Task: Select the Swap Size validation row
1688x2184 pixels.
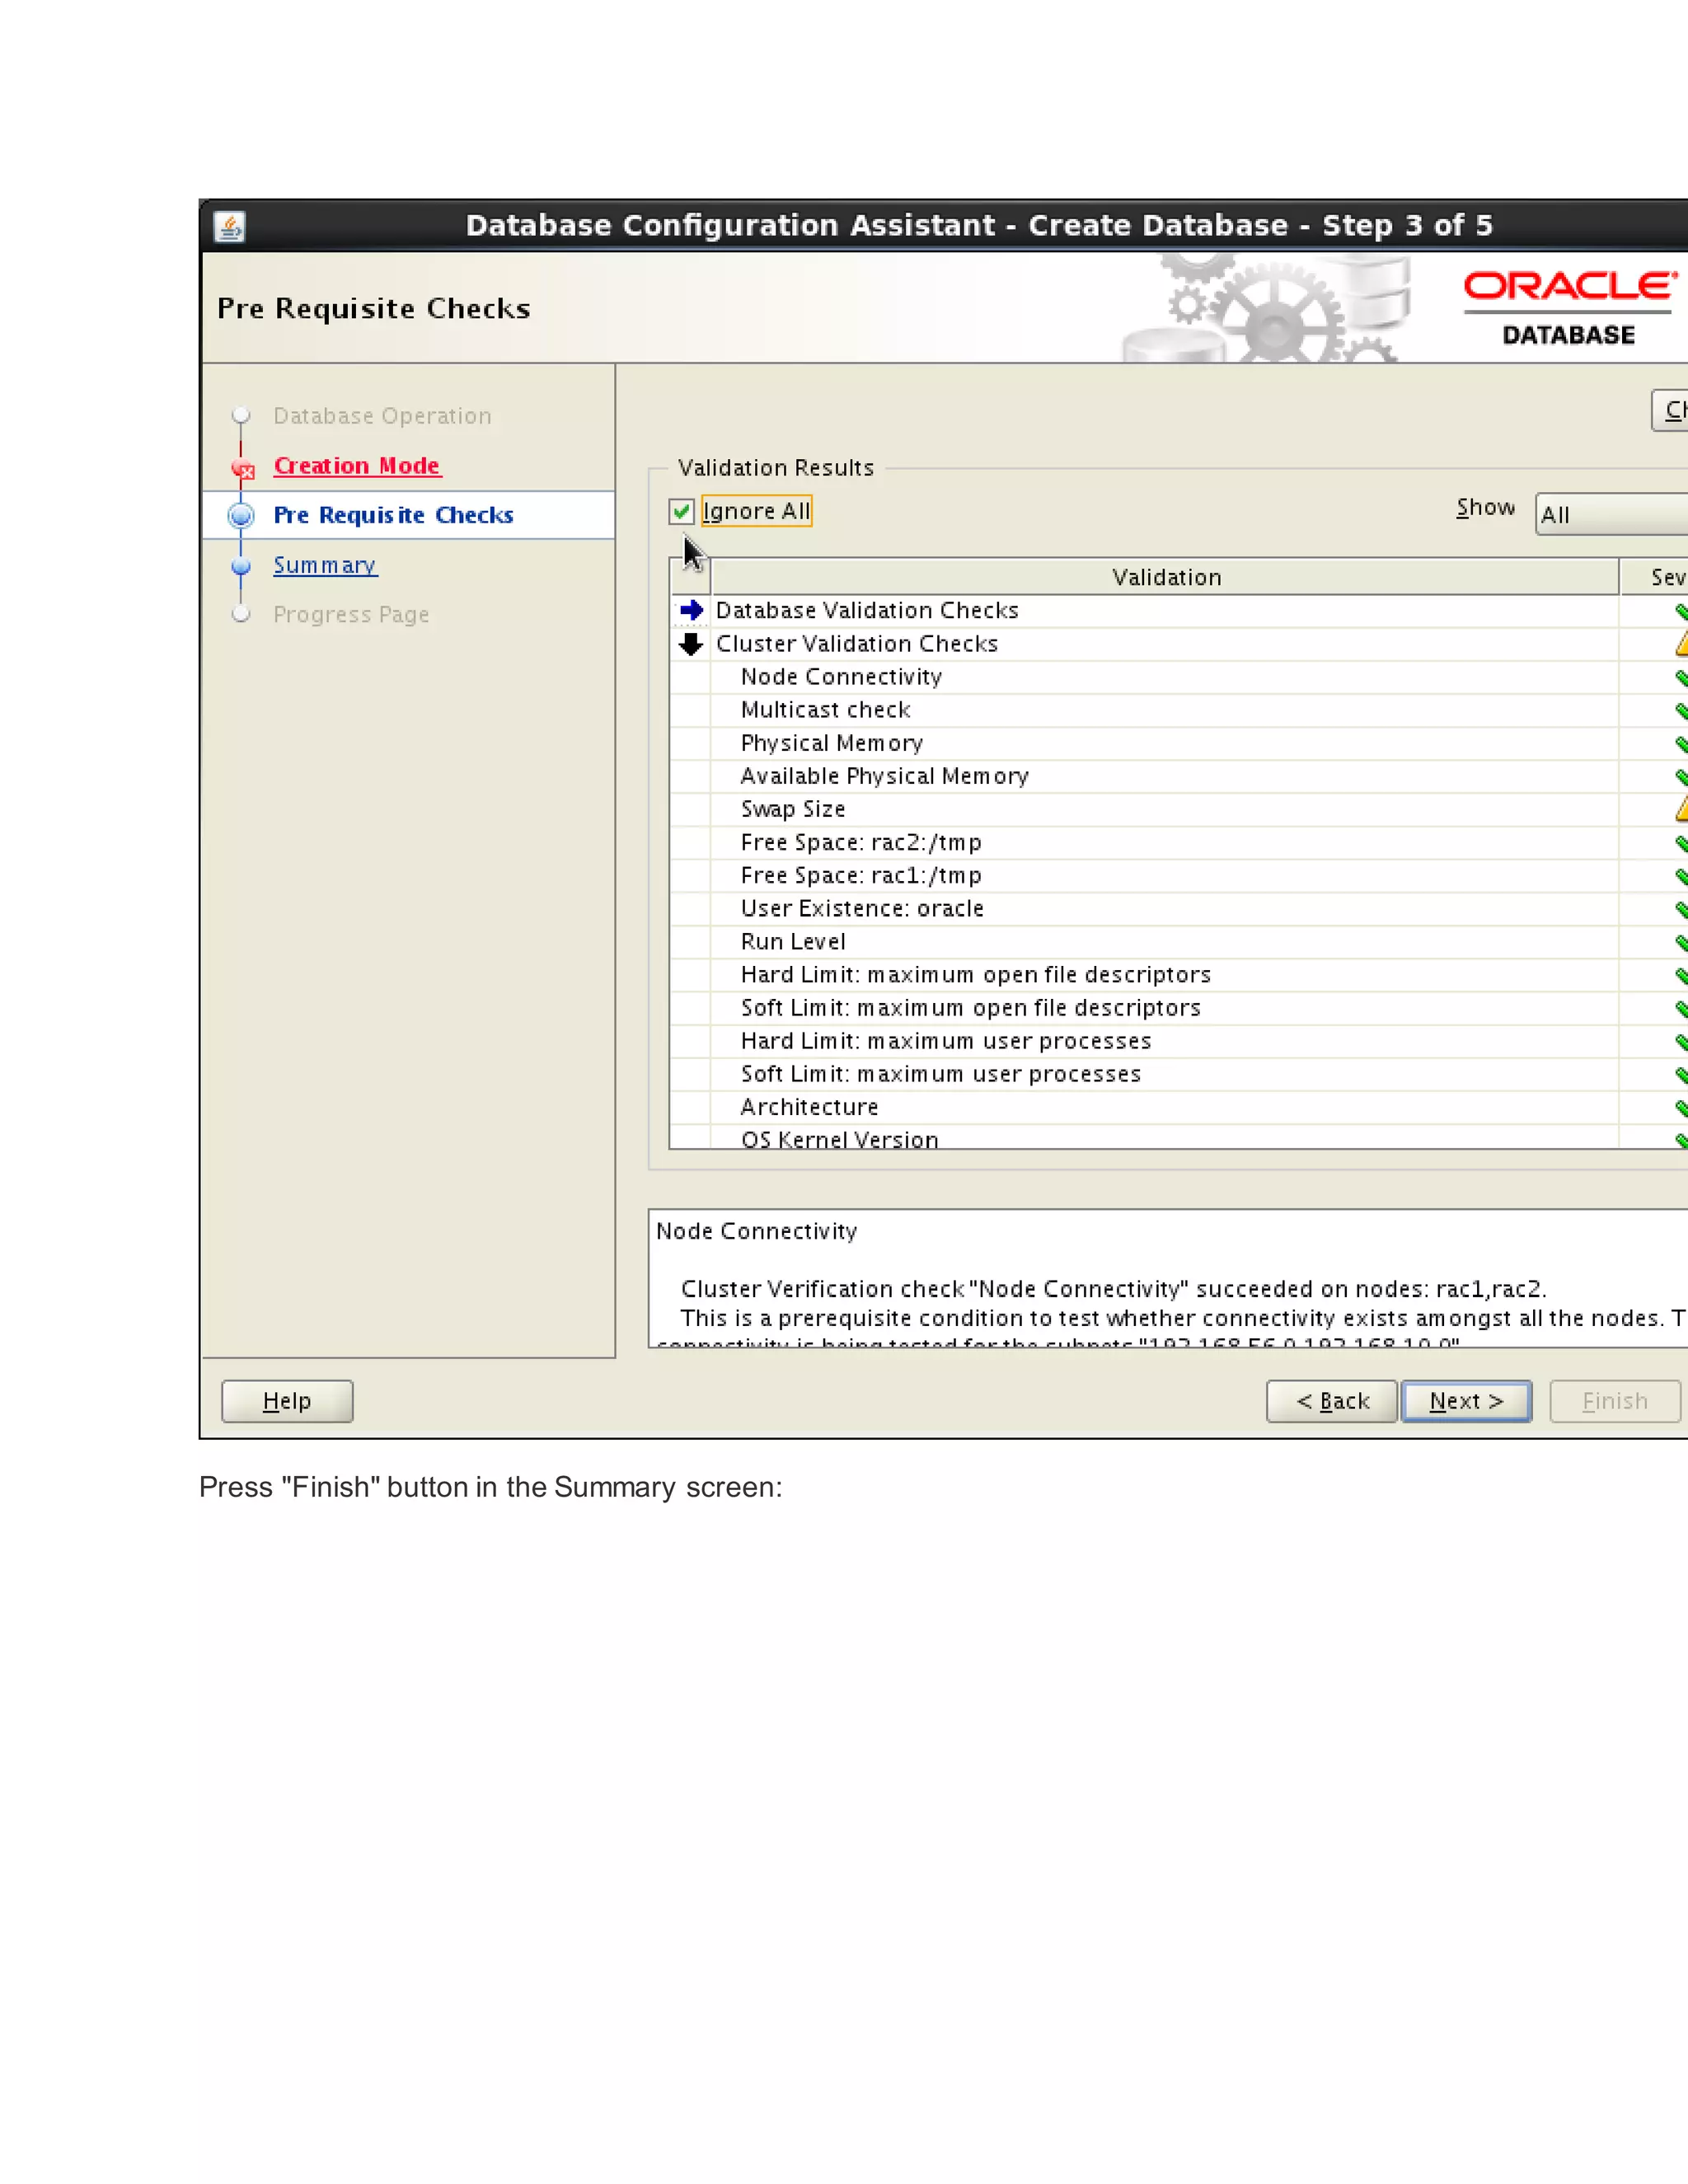Action: click(793, 809)
